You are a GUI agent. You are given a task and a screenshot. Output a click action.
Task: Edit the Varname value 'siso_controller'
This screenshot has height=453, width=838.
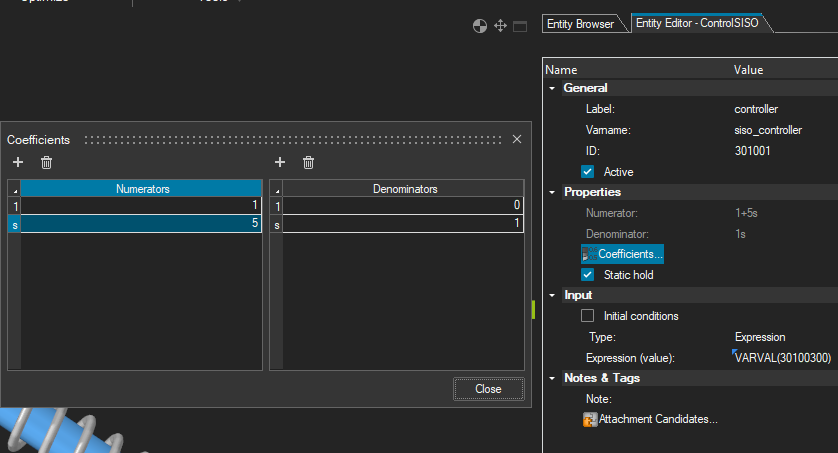(x=768, y=130)
